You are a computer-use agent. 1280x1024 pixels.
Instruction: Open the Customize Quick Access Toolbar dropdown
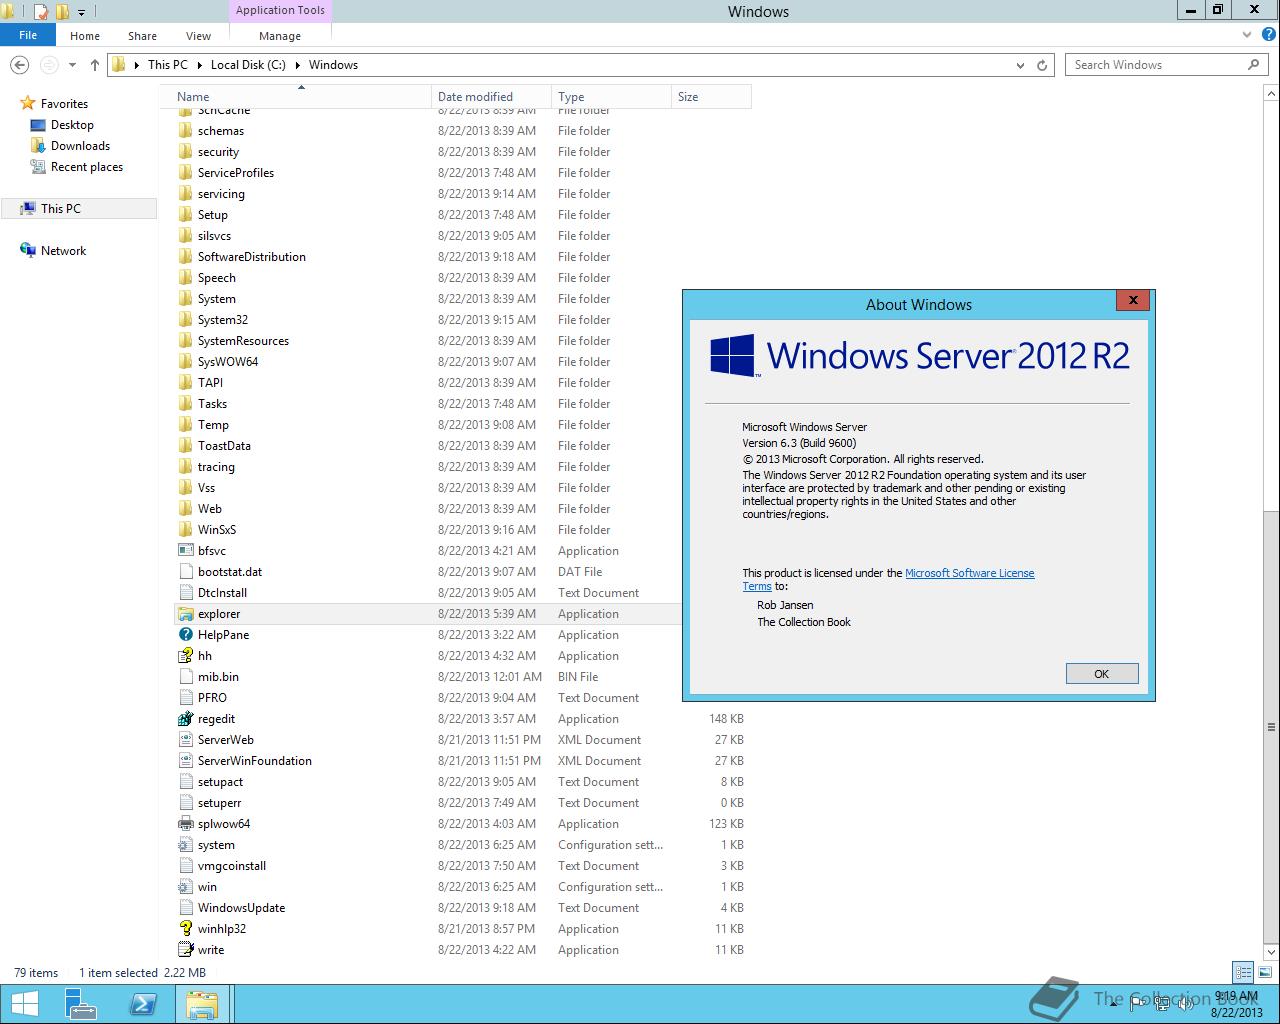[82, 12]
